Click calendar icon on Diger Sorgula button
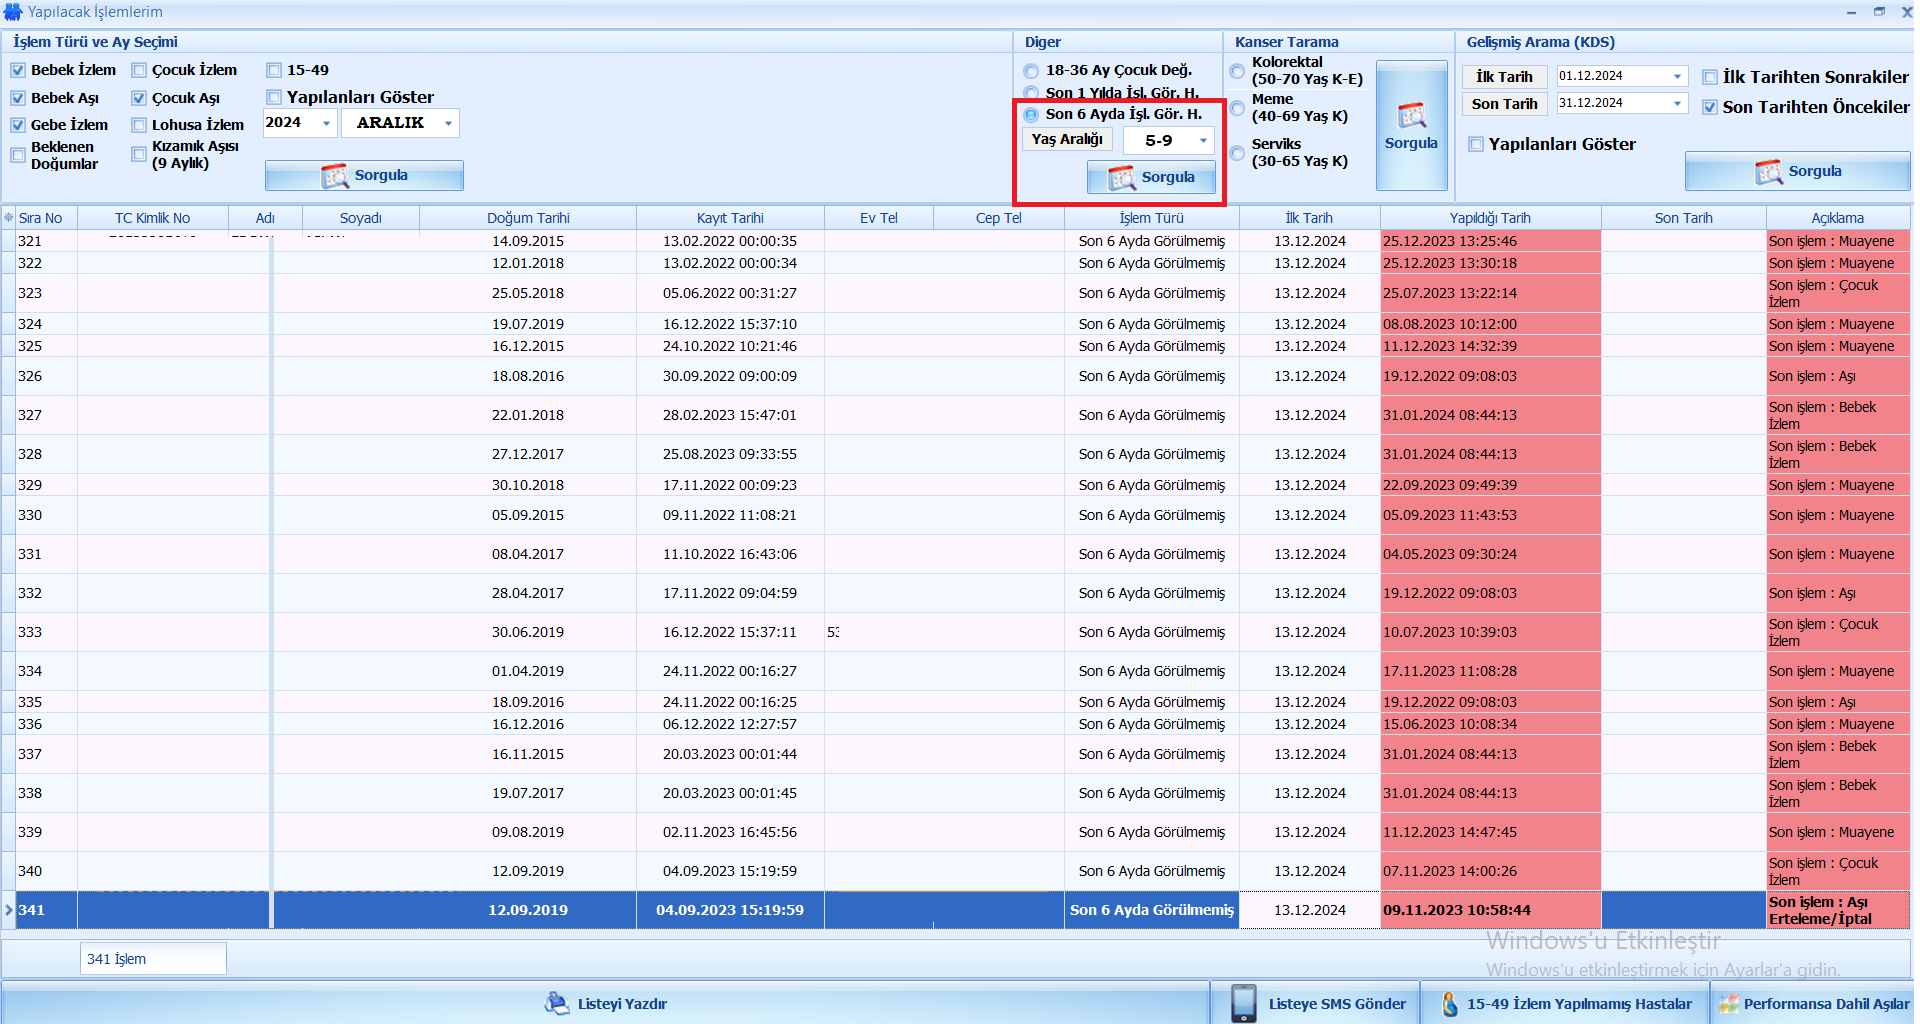The image size is (1920, 1024). [1122, 178]
